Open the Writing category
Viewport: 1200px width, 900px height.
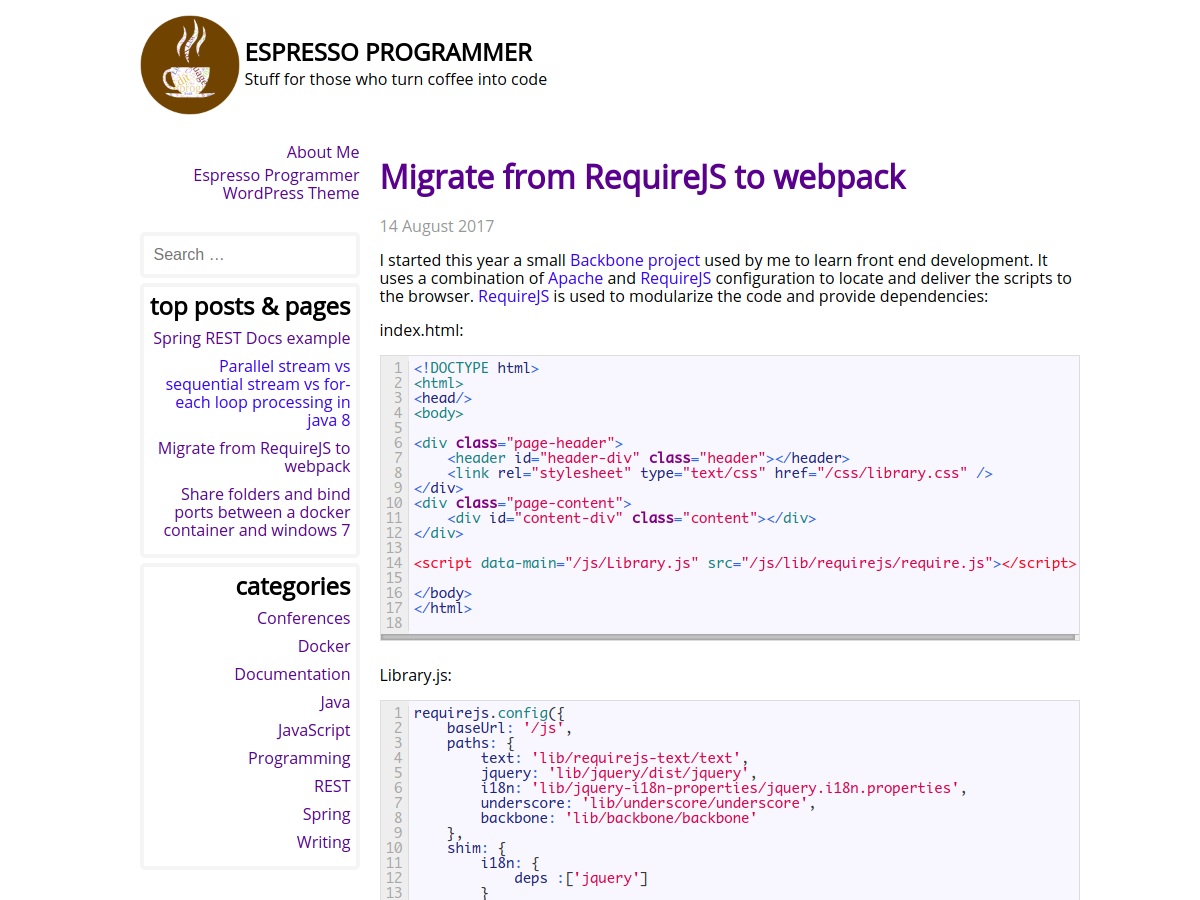point(323,842)
